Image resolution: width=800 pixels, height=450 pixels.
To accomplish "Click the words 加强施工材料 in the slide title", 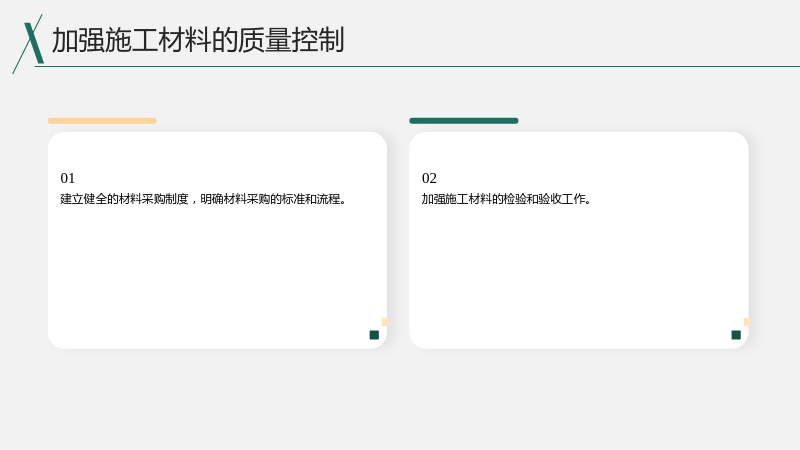I will point(132,40).
